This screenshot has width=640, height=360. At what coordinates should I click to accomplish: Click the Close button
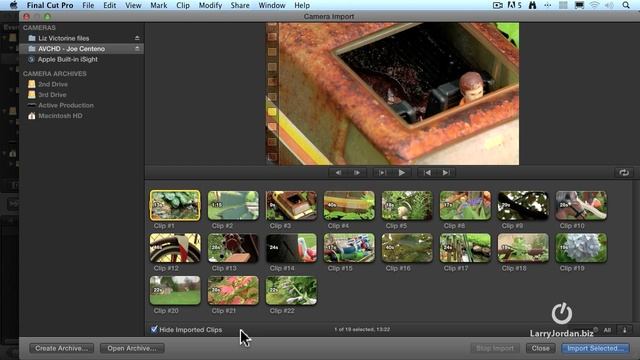click(x=540, y=348)
